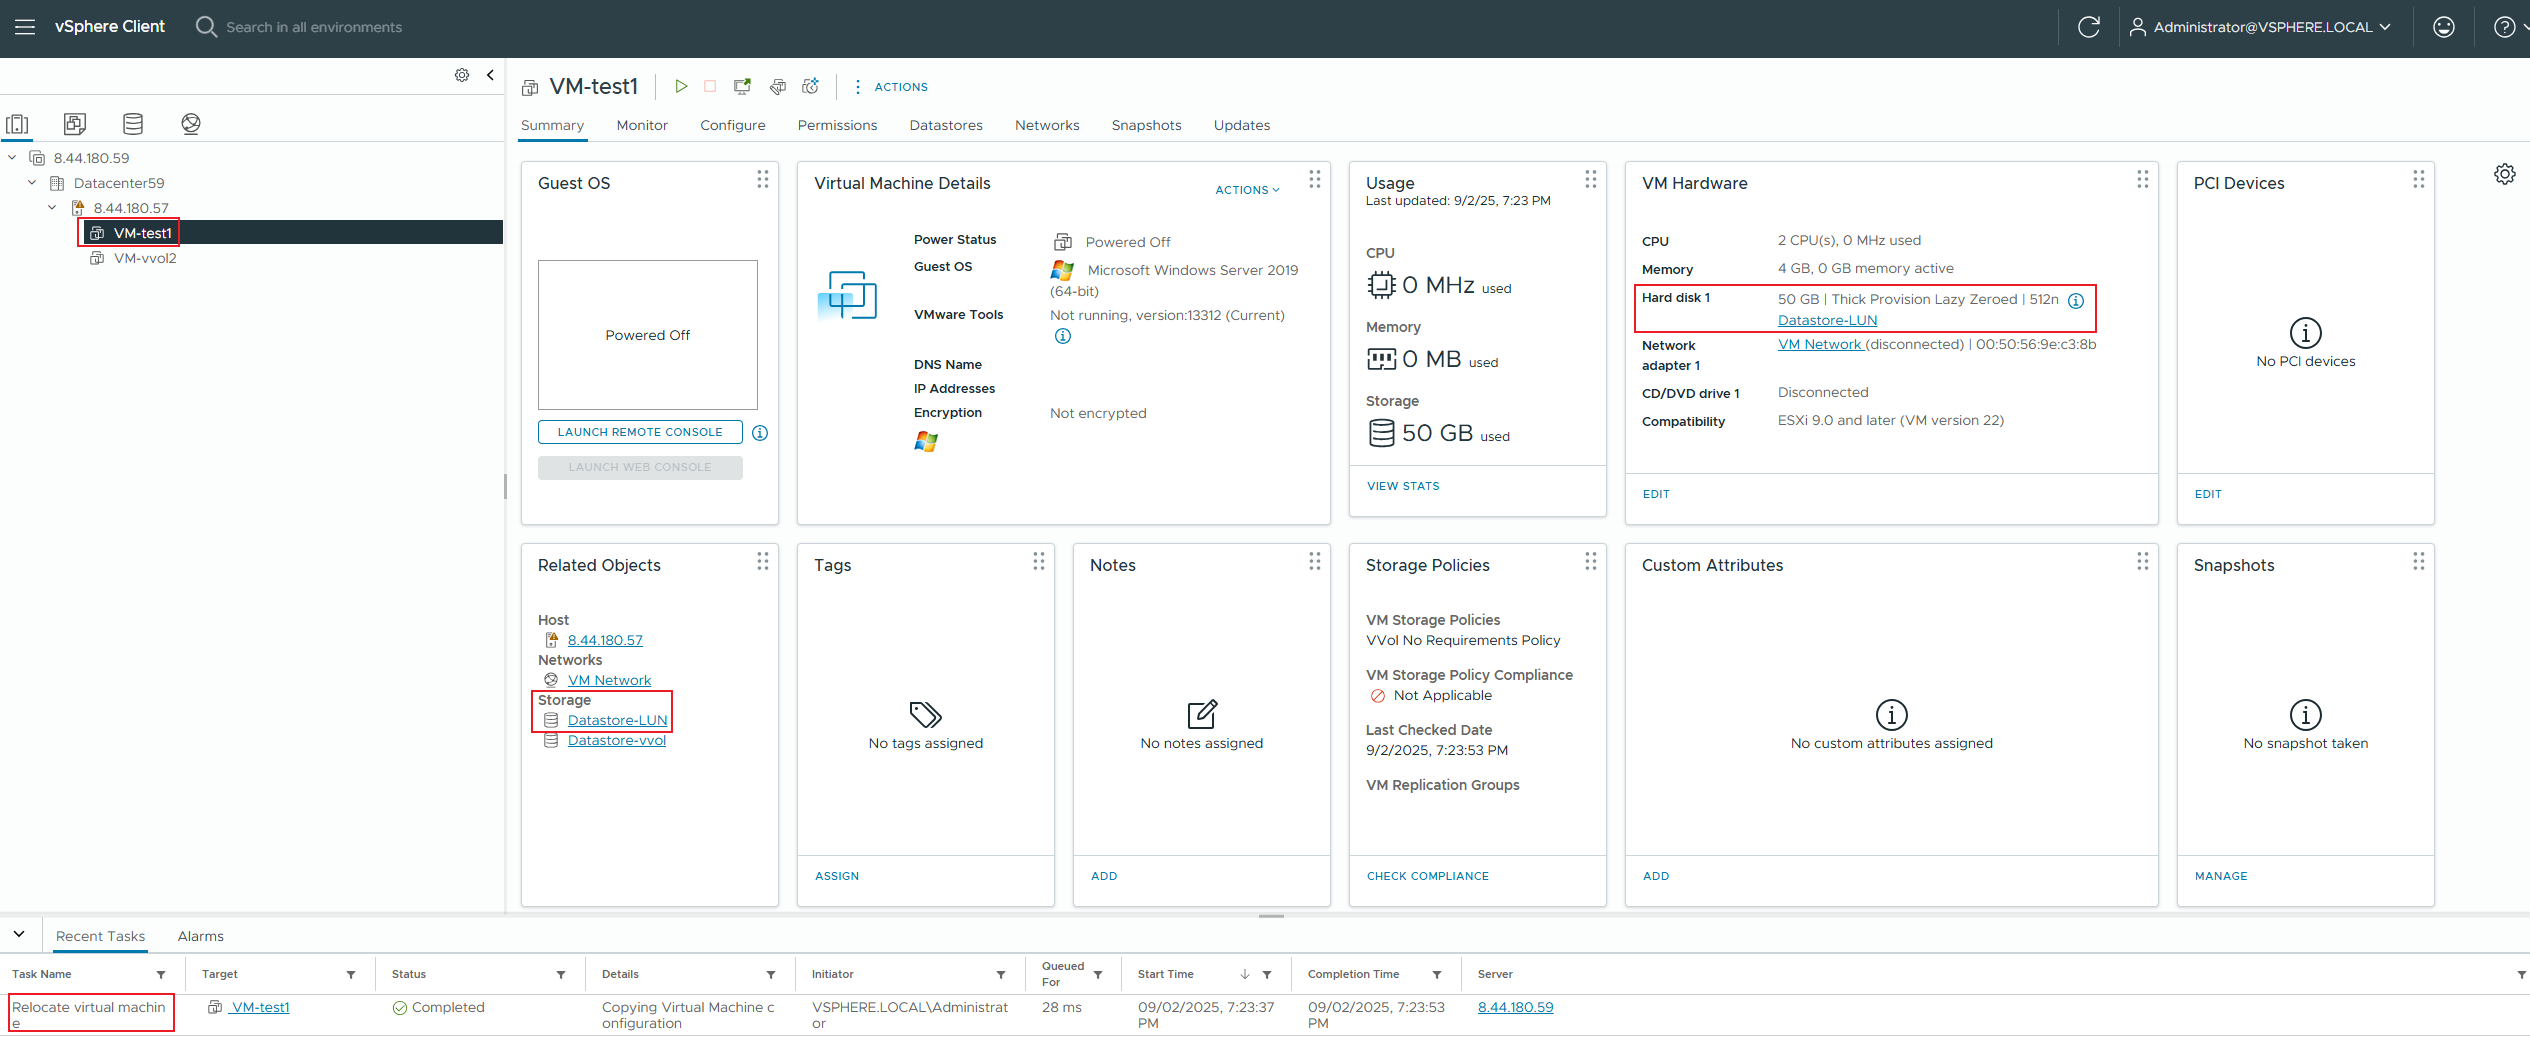Image resolution: width=2530 pixels, height=1040 pixels.
Task: Switch to Storage inventory view
Action: click(133, 124)
